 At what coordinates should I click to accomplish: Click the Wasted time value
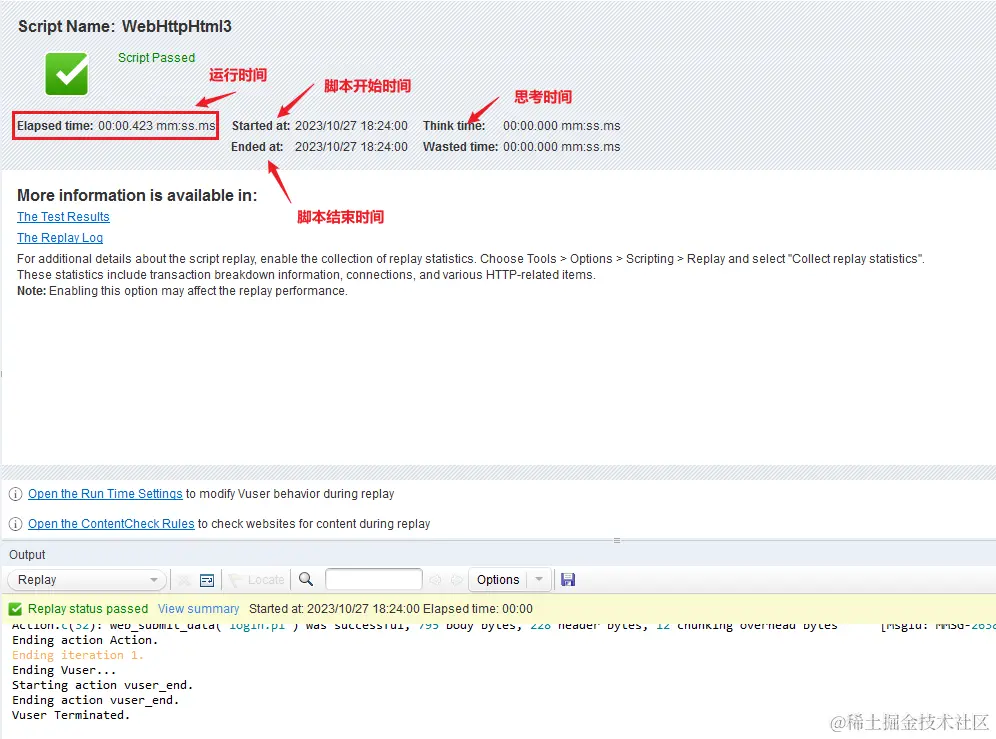pyautogui.click(x=562, y=147)
